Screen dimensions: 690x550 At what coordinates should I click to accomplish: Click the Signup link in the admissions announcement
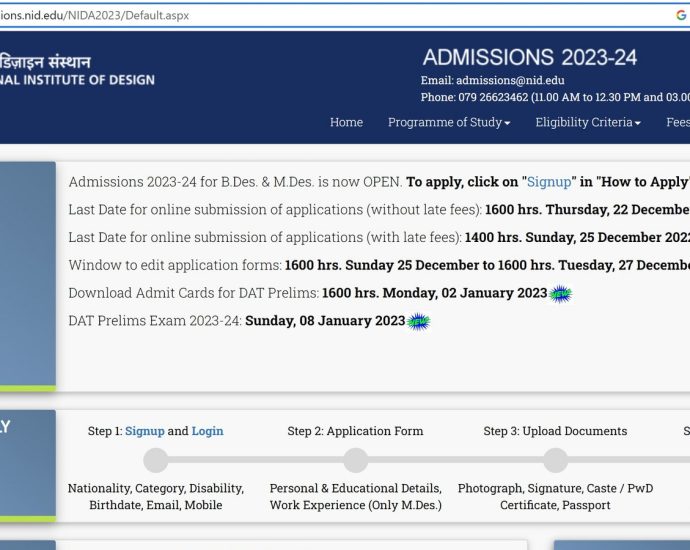pos(549,182)
